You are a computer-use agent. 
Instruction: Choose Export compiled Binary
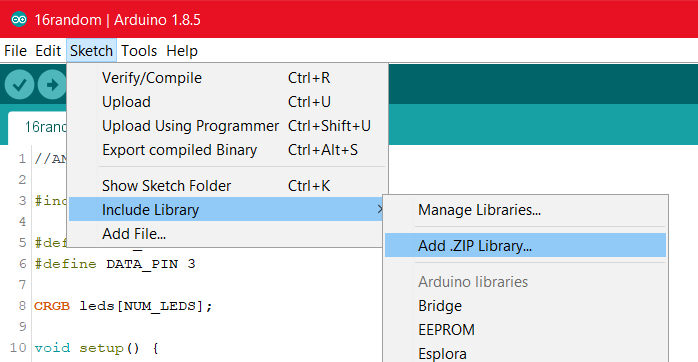(x=227, y=150)
